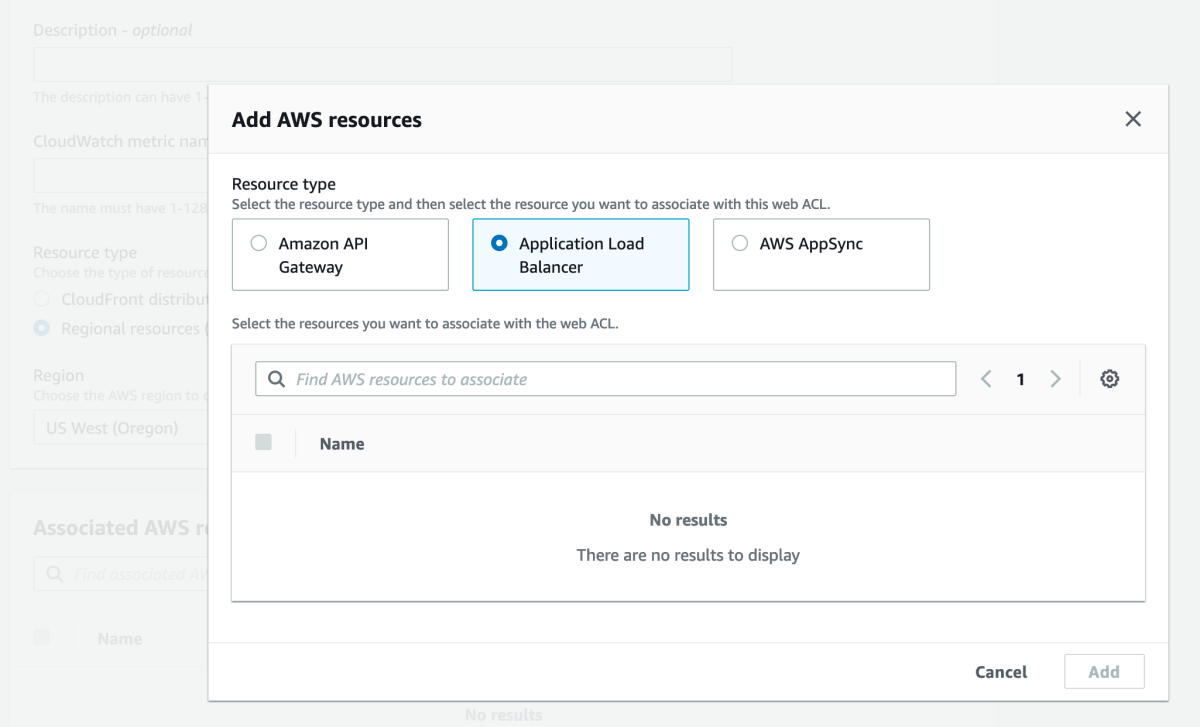Image resolution: width=1200 pixels, height=727 pixels.
Task: Click the Add button
Action: point(1103,671)
